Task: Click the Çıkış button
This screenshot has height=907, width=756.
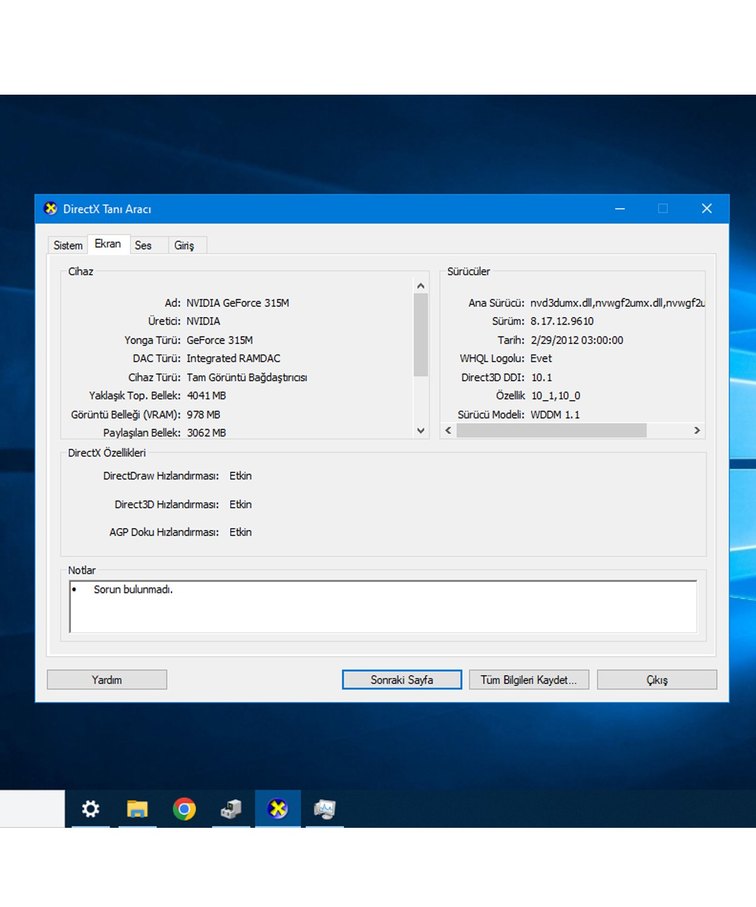Action: click(x=657, y=680)
